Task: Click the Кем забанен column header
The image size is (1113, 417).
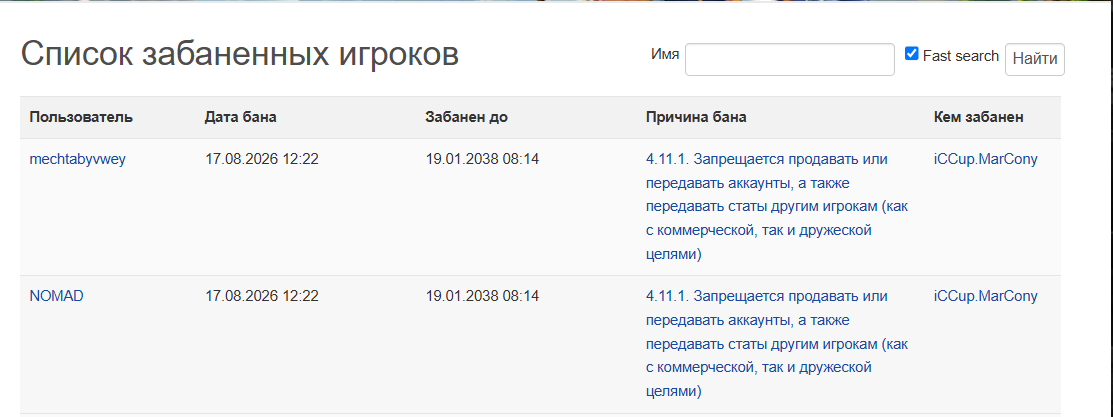Action: tap(978, 117)
